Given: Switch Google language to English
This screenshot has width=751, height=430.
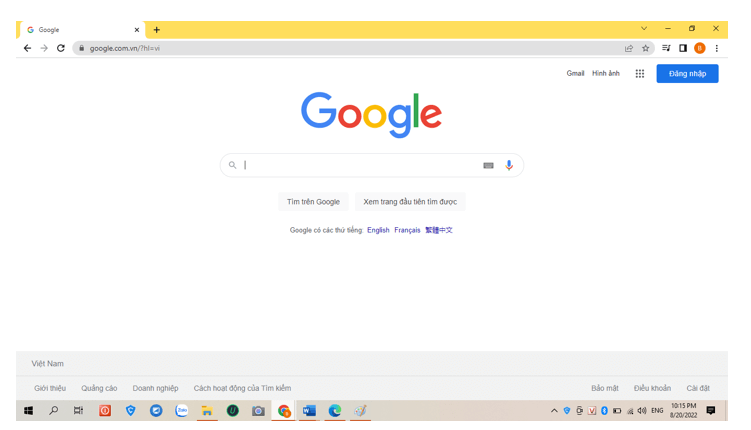Looking at the screenshot, I should (378, 230).
